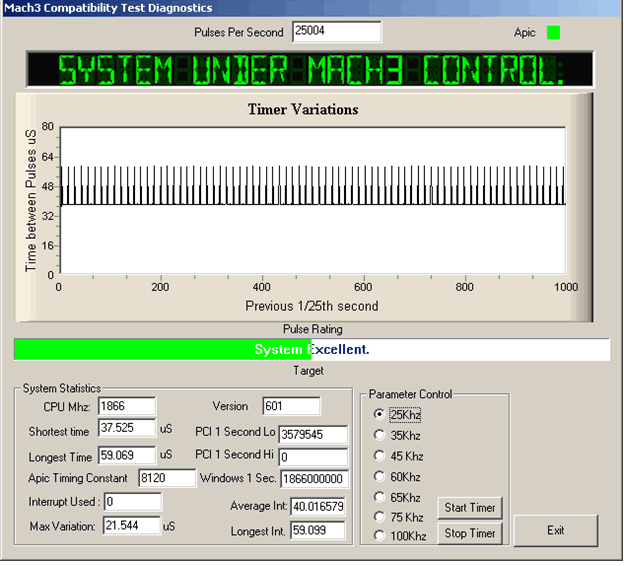Click the Max Variation field
The height and width of the screenshot is (566, 624).
tap(132, 526)
